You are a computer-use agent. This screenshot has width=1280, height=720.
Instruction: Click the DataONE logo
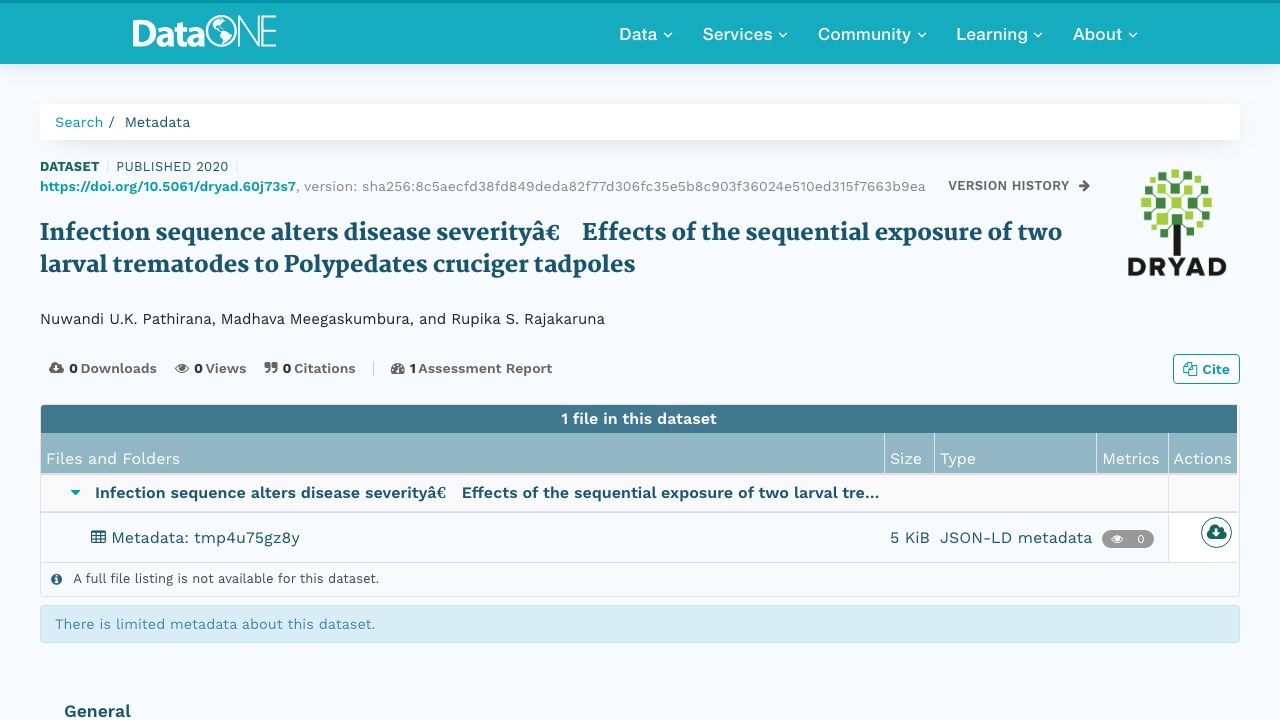205,33
